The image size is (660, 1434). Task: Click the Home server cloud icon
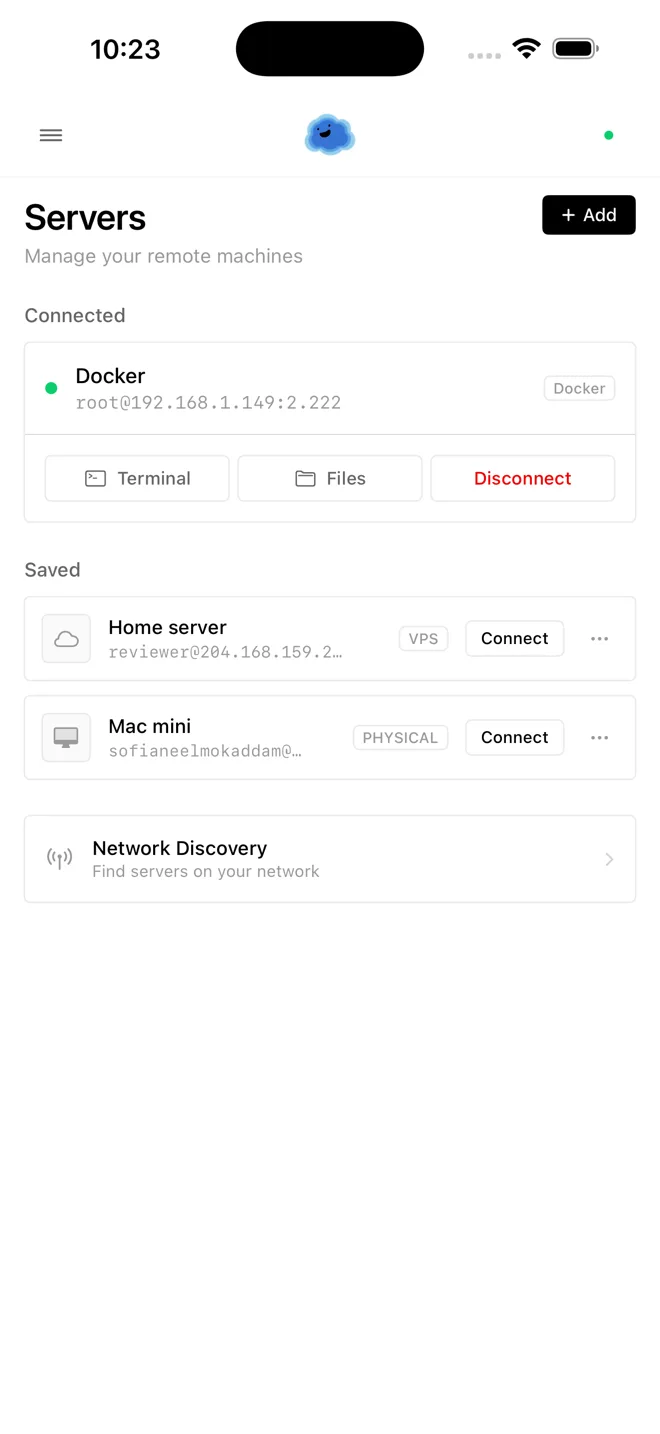click(66, 639)
